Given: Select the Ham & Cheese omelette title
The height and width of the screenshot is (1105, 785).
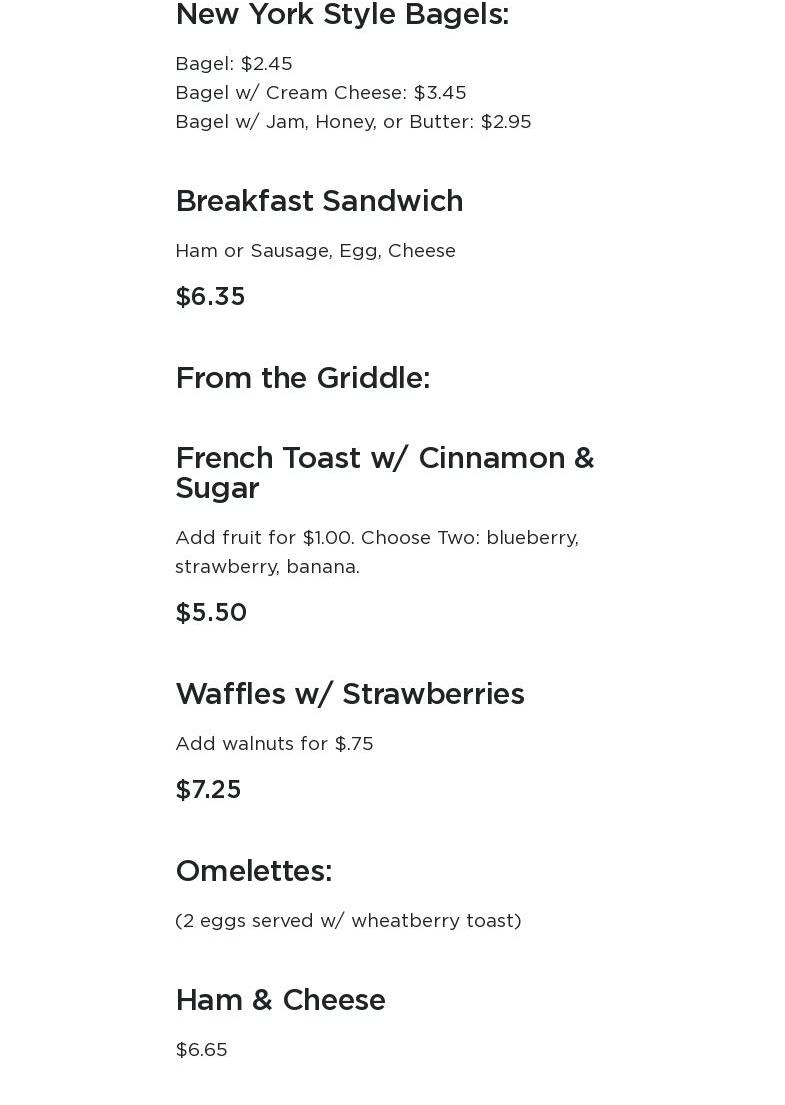Looking at the screenshot, I should (x=280, y=1000).
